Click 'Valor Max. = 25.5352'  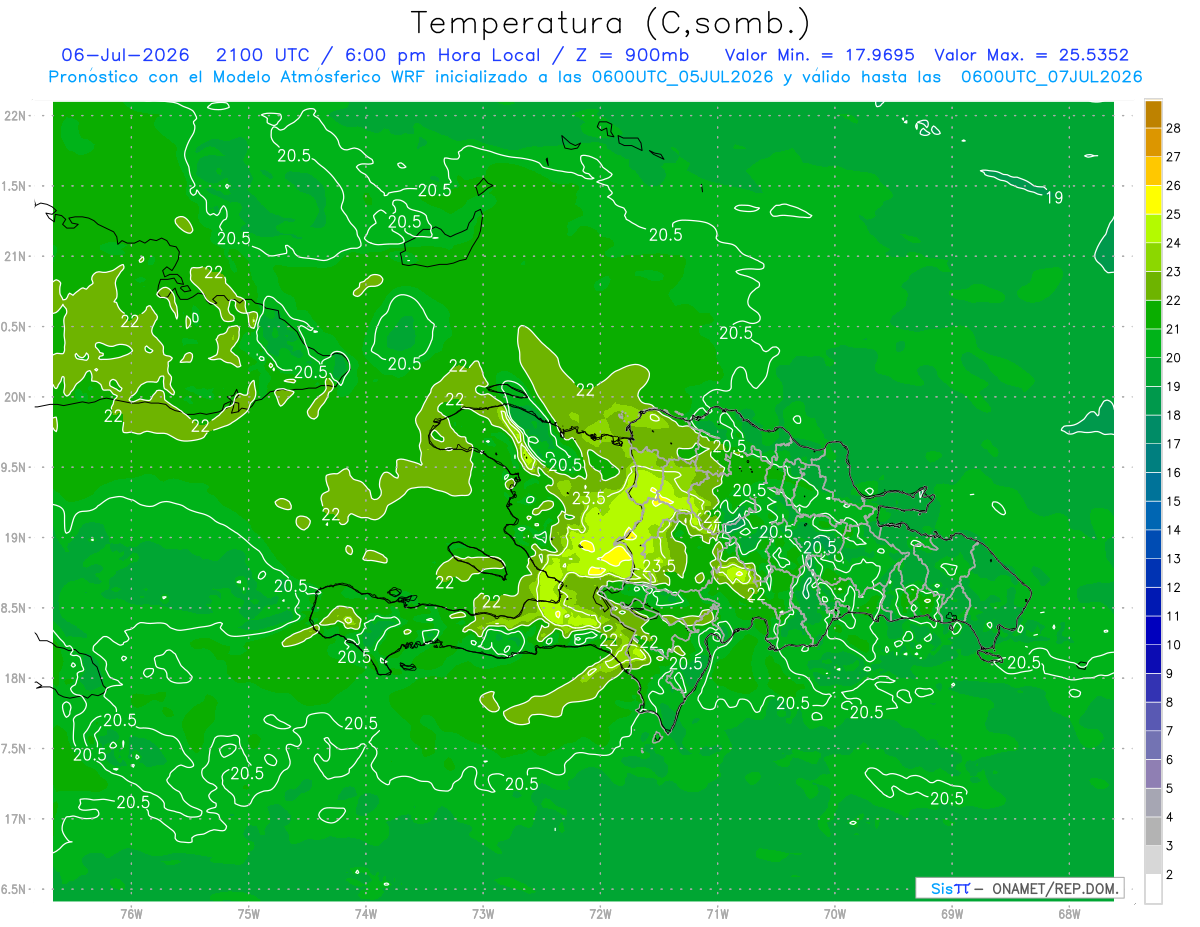point(1031,55)
